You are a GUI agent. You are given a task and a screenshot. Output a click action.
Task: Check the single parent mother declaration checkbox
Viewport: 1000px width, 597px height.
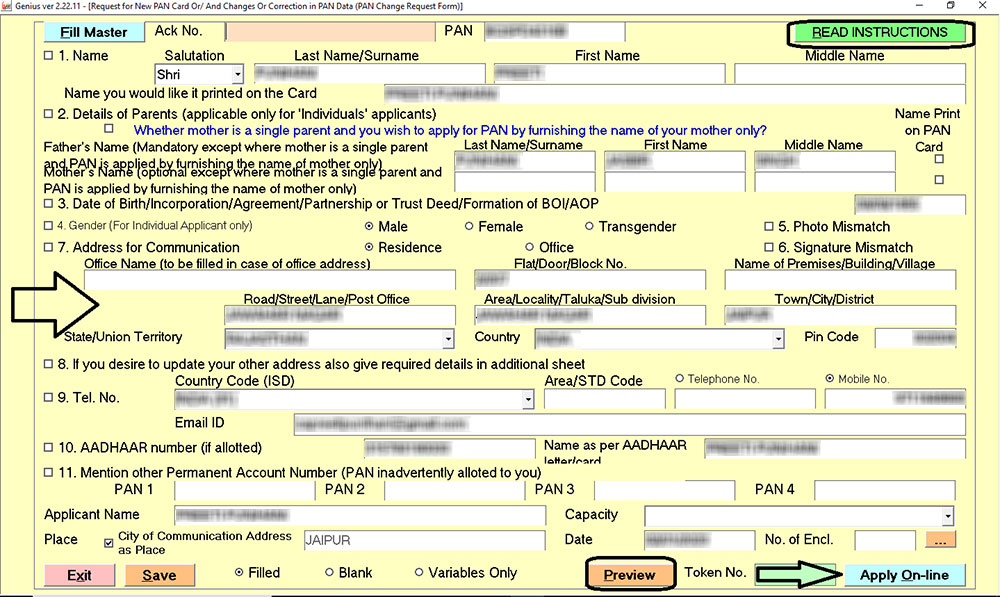(110, 129)
